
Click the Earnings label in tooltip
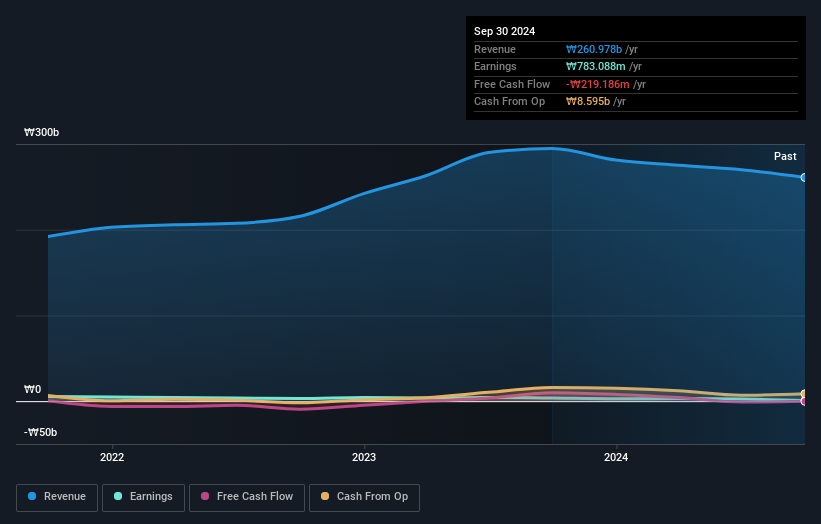pyautogui.click(x=495, y=66)
